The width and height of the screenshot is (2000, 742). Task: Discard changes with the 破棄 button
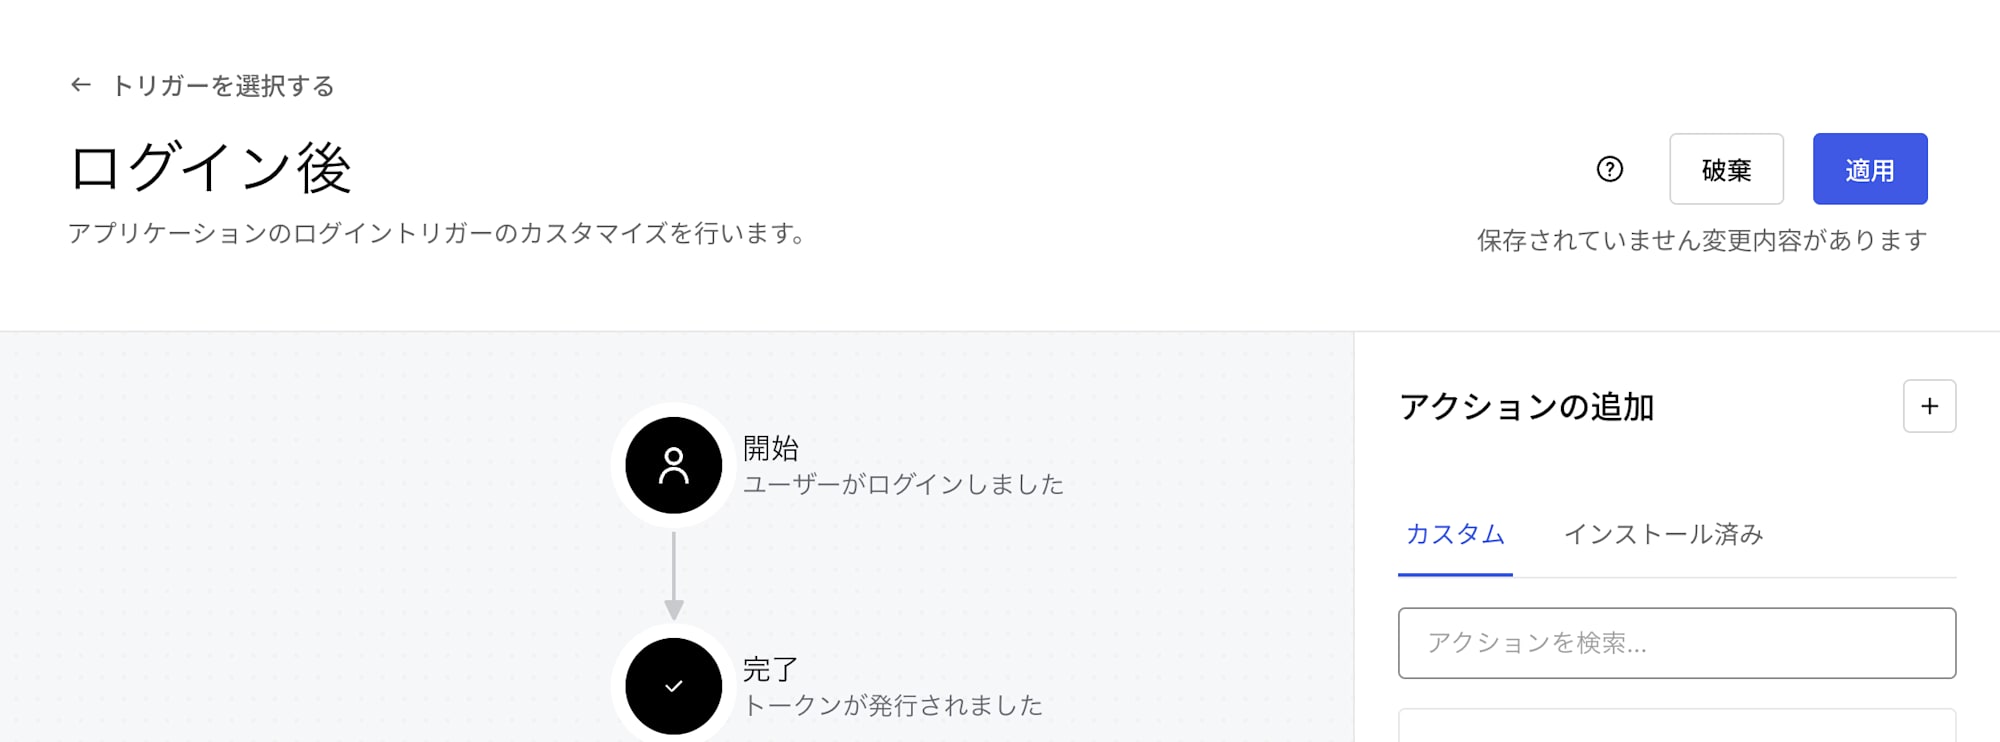1726,170
